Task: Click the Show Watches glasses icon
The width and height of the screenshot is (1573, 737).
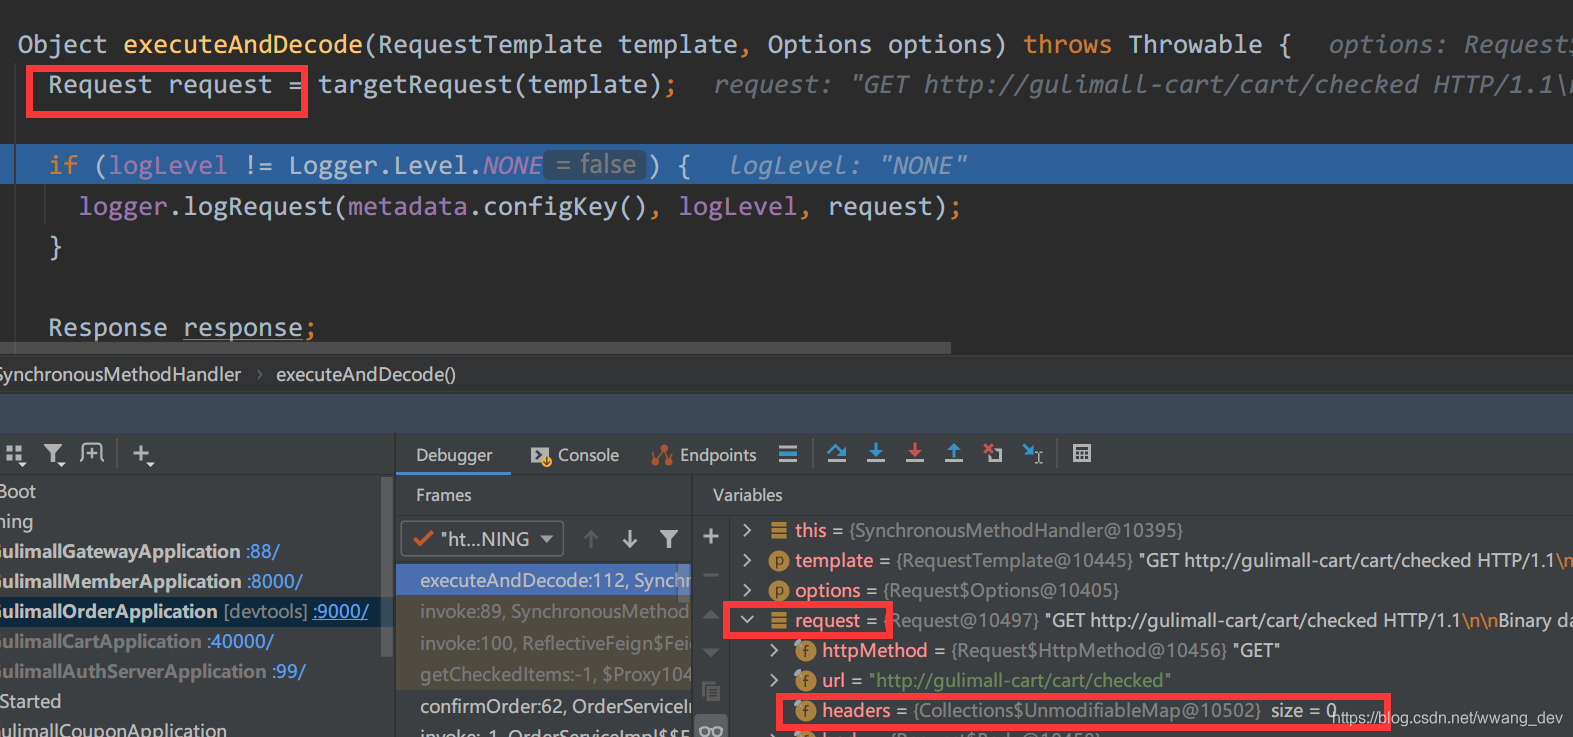Action: click(x=711, y=729)
